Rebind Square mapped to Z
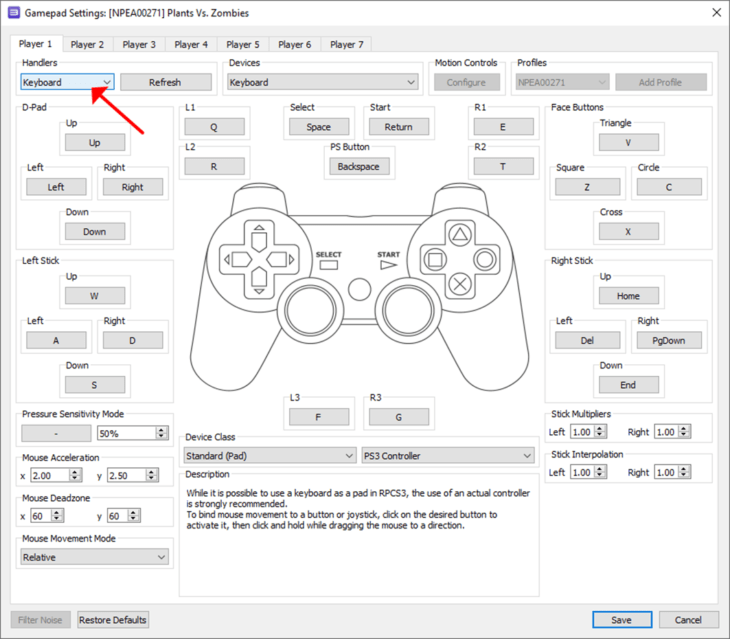 click(x=588, y=187)
